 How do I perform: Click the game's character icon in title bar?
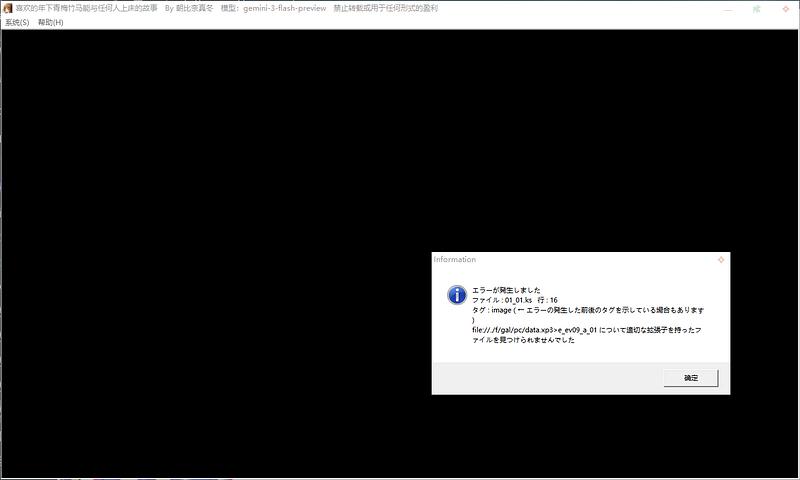8,8
